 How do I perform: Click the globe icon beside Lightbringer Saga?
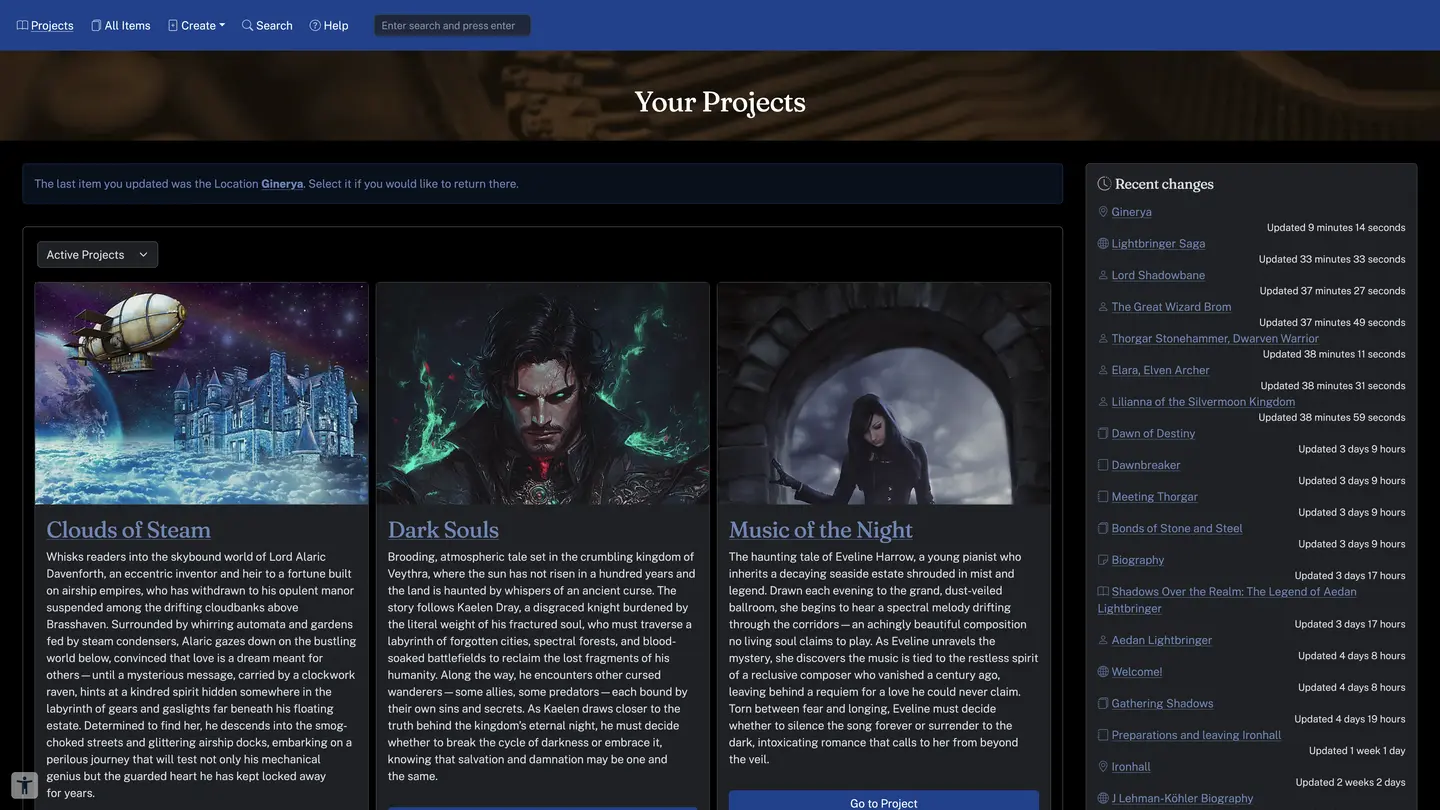click(1102, 243)
